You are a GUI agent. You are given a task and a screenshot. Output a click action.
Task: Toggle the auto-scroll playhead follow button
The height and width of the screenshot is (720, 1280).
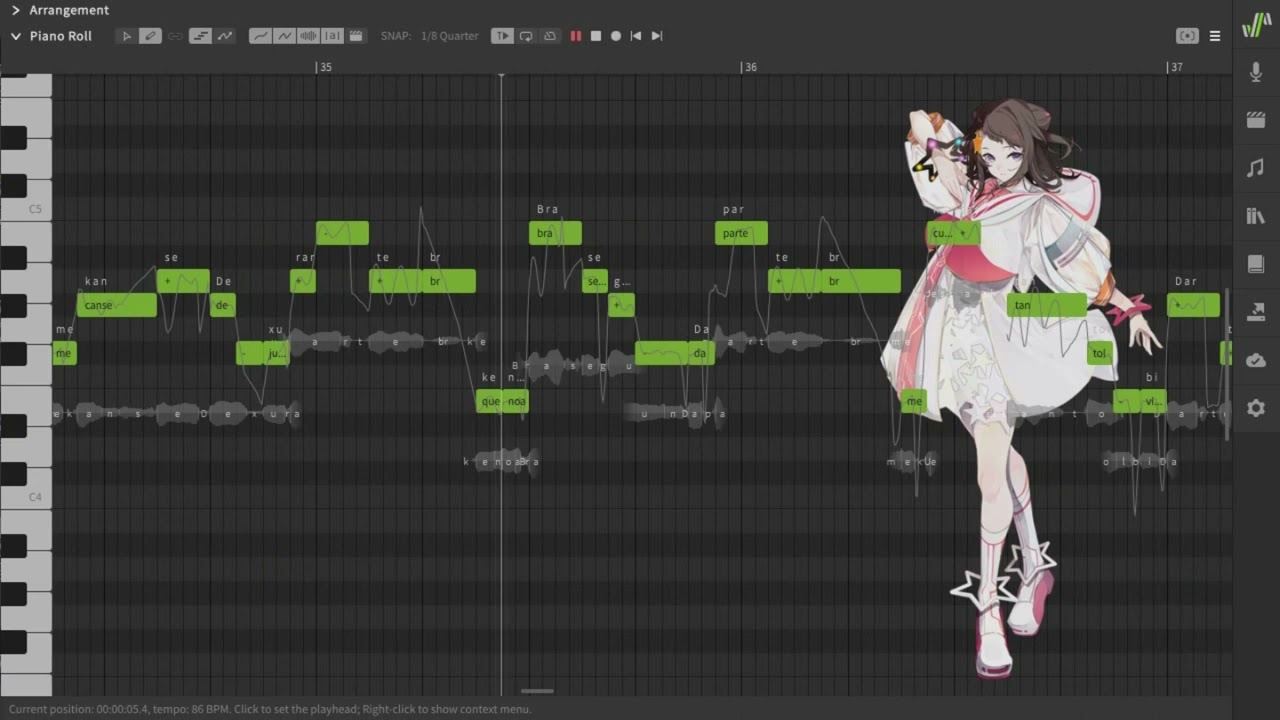tap(502, 36)
